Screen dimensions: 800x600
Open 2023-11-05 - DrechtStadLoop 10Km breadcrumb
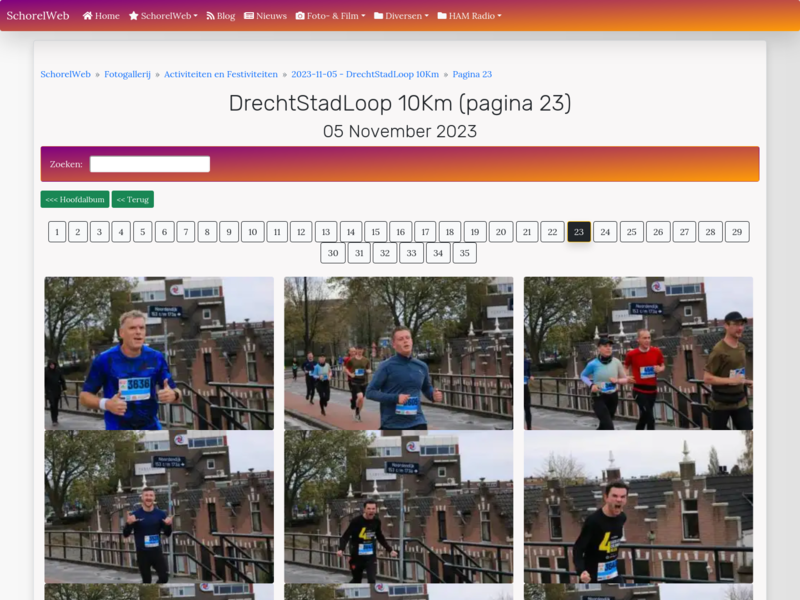pyautogui.click(x=365, y=74)
